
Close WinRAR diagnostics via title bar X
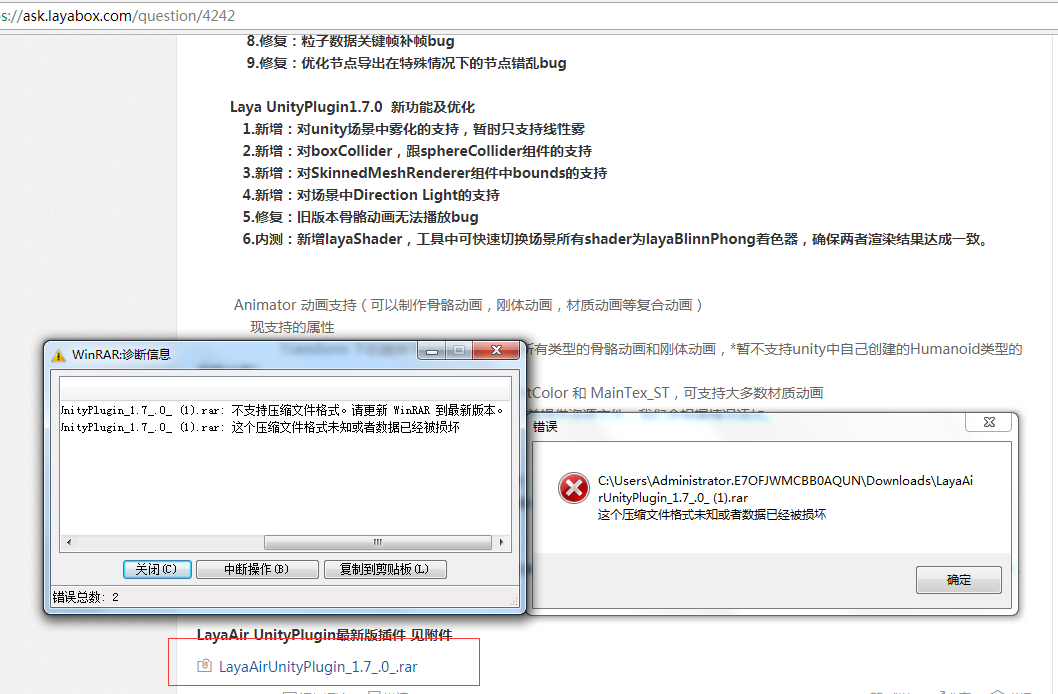click(x=494, y=351)
